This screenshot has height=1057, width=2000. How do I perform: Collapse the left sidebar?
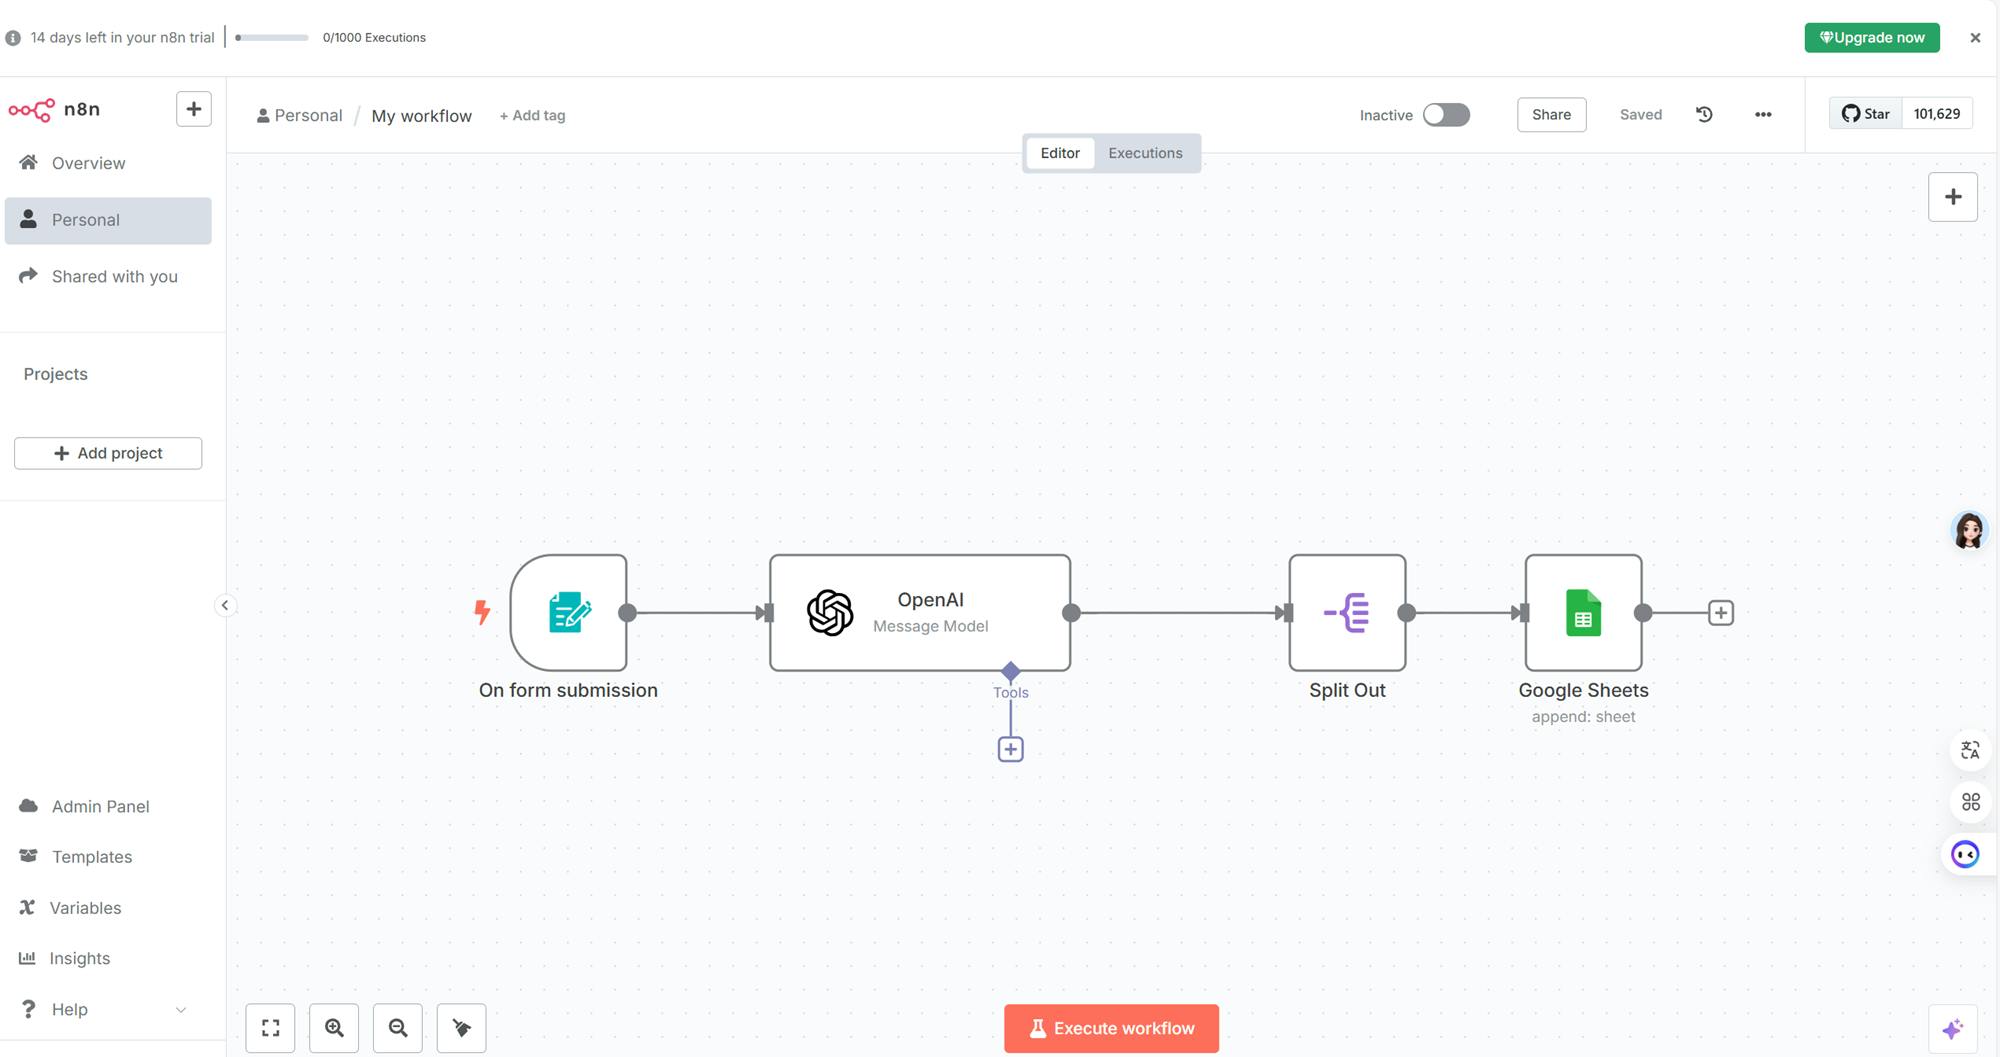click(225, 605)
